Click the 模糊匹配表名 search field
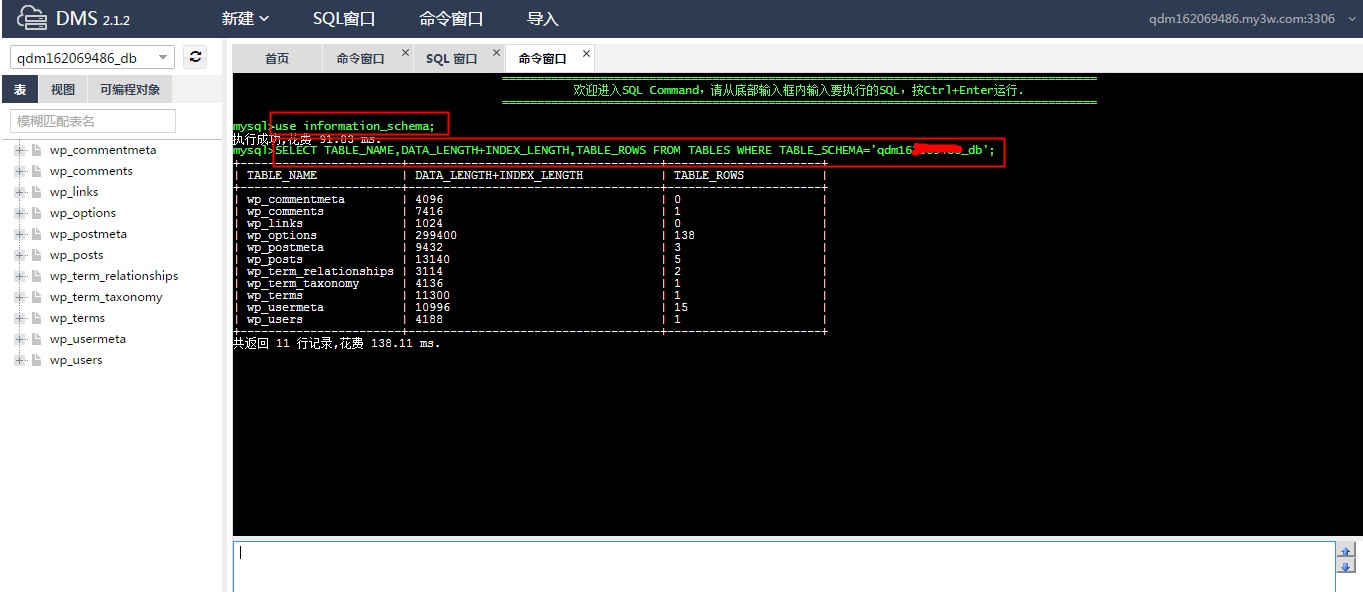Screen dimensions: 1363x592 pyautogui.click(x=92, y=121)
